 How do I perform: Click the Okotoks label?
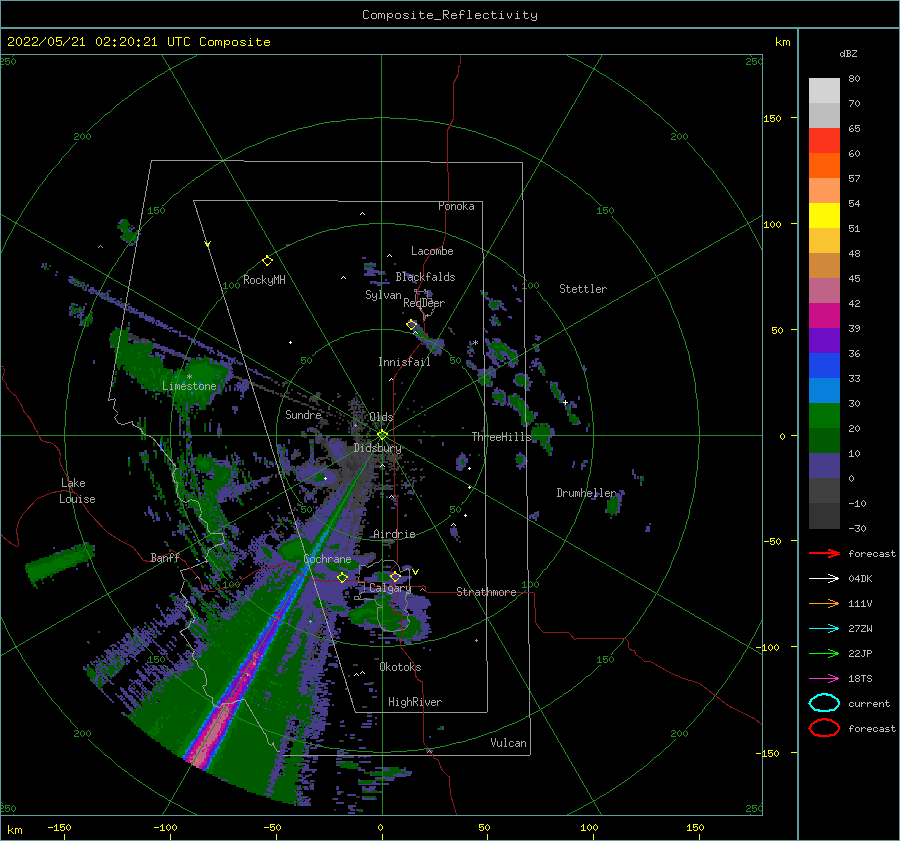tap(400, 667)
